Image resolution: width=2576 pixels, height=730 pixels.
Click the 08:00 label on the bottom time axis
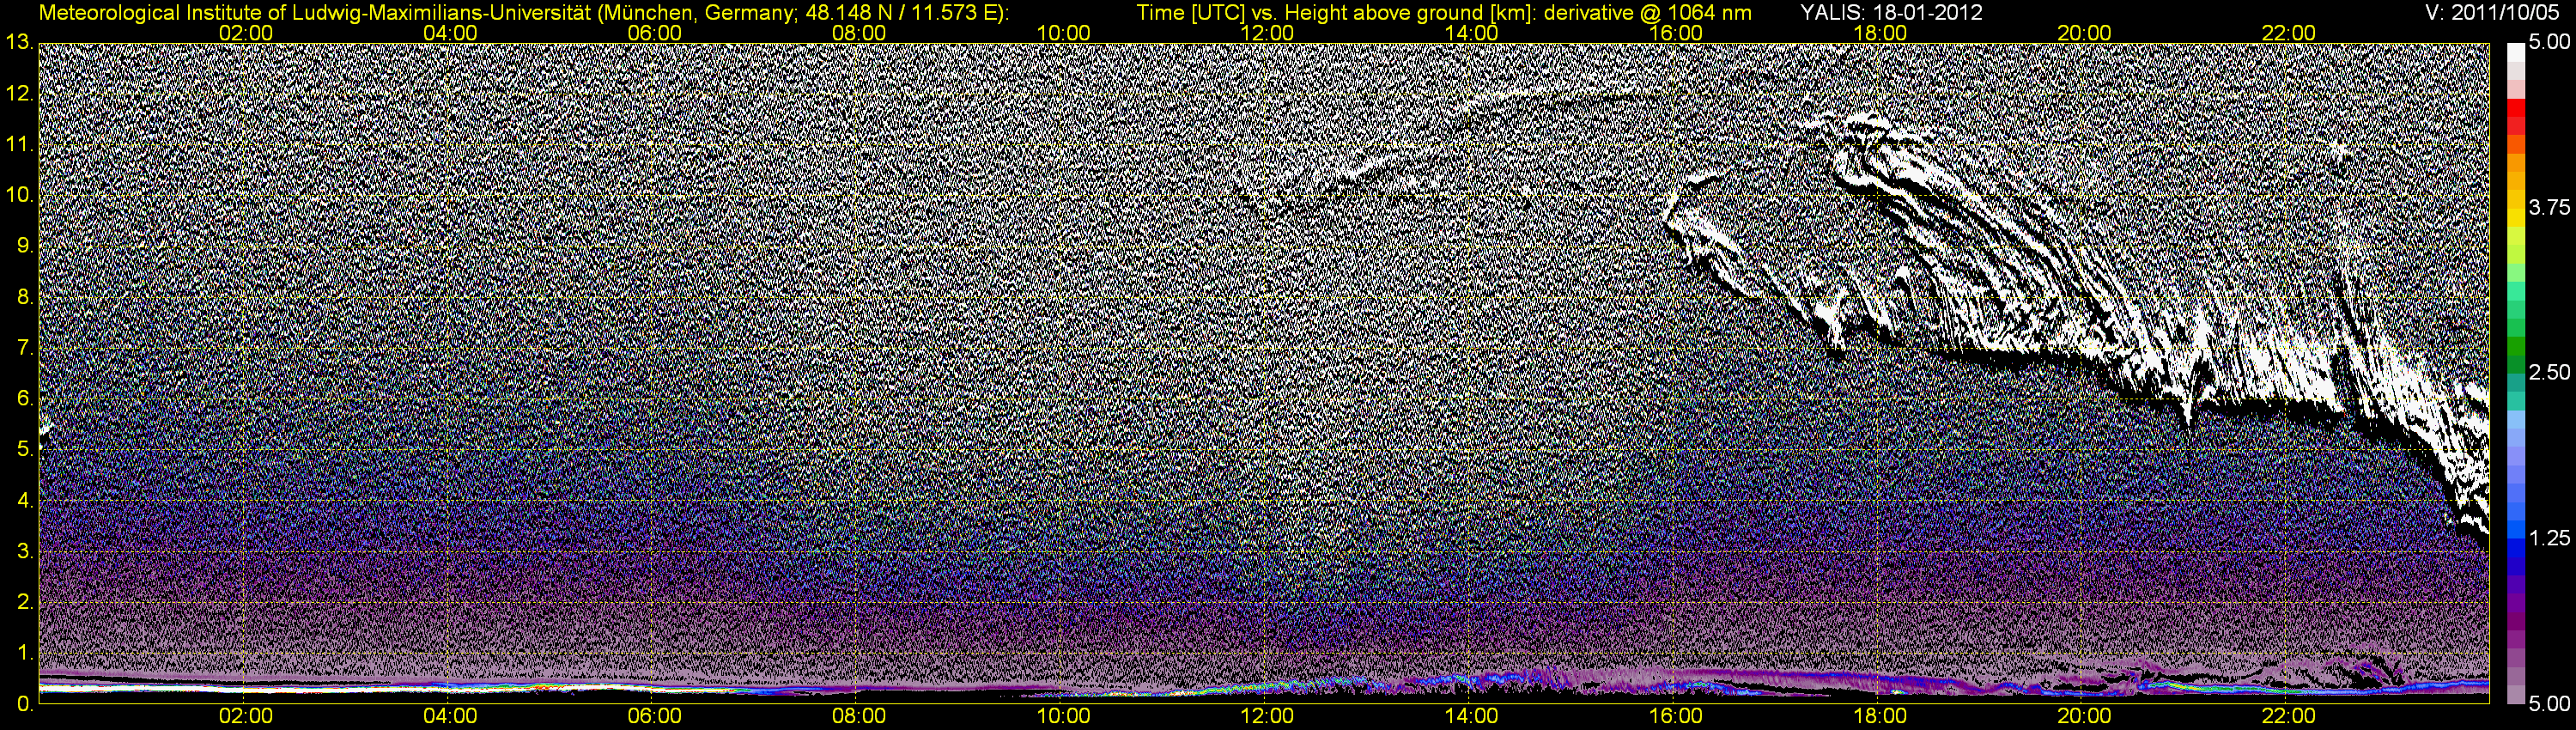tap(858, 717)
